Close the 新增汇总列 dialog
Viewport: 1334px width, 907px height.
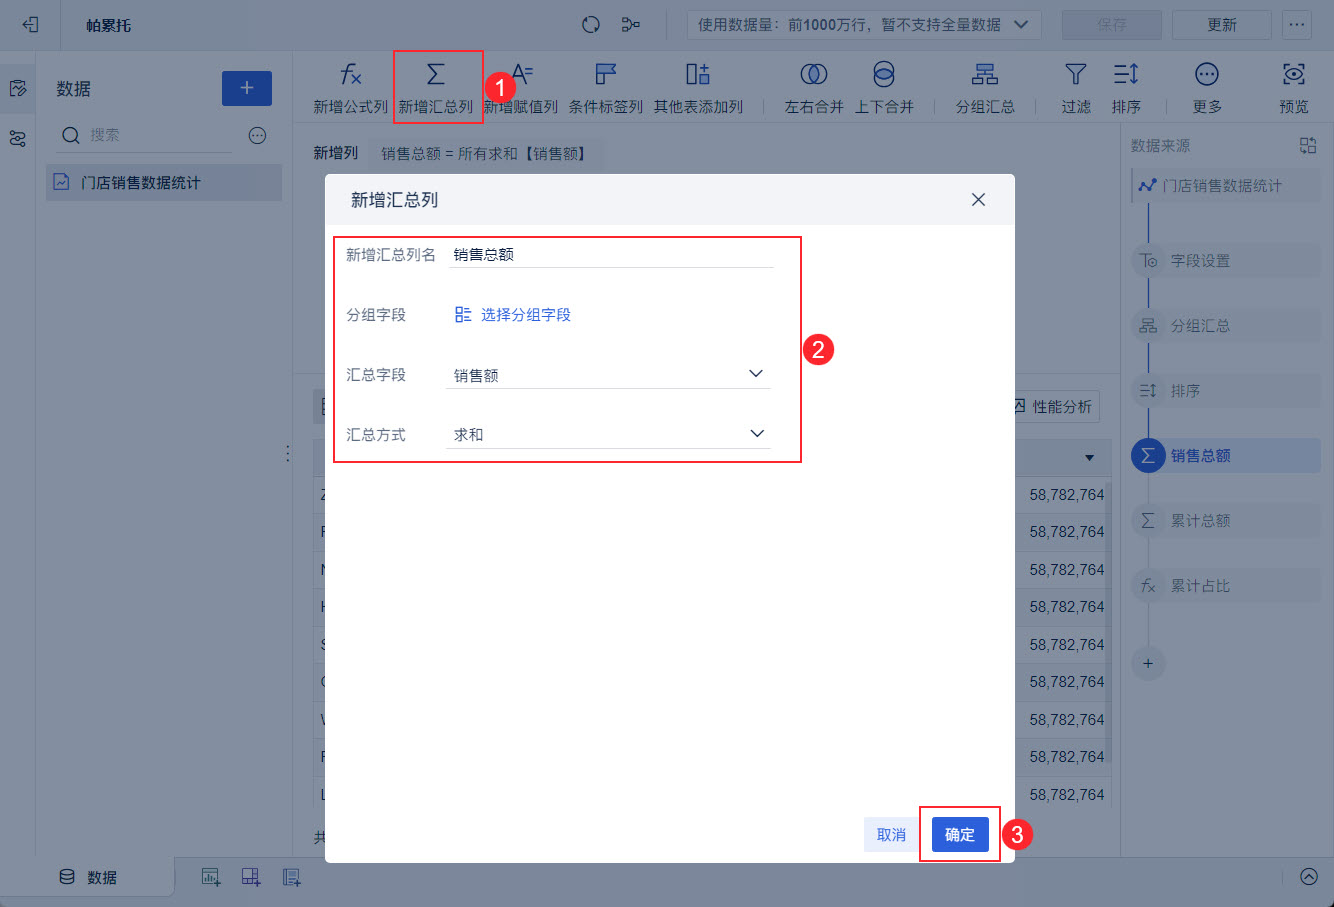978,200
